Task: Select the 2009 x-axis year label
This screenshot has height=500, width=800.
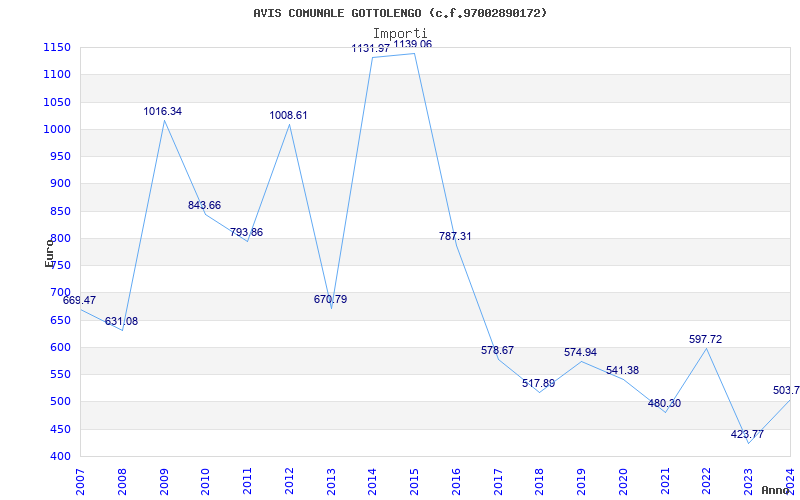Action: point(164,482)
